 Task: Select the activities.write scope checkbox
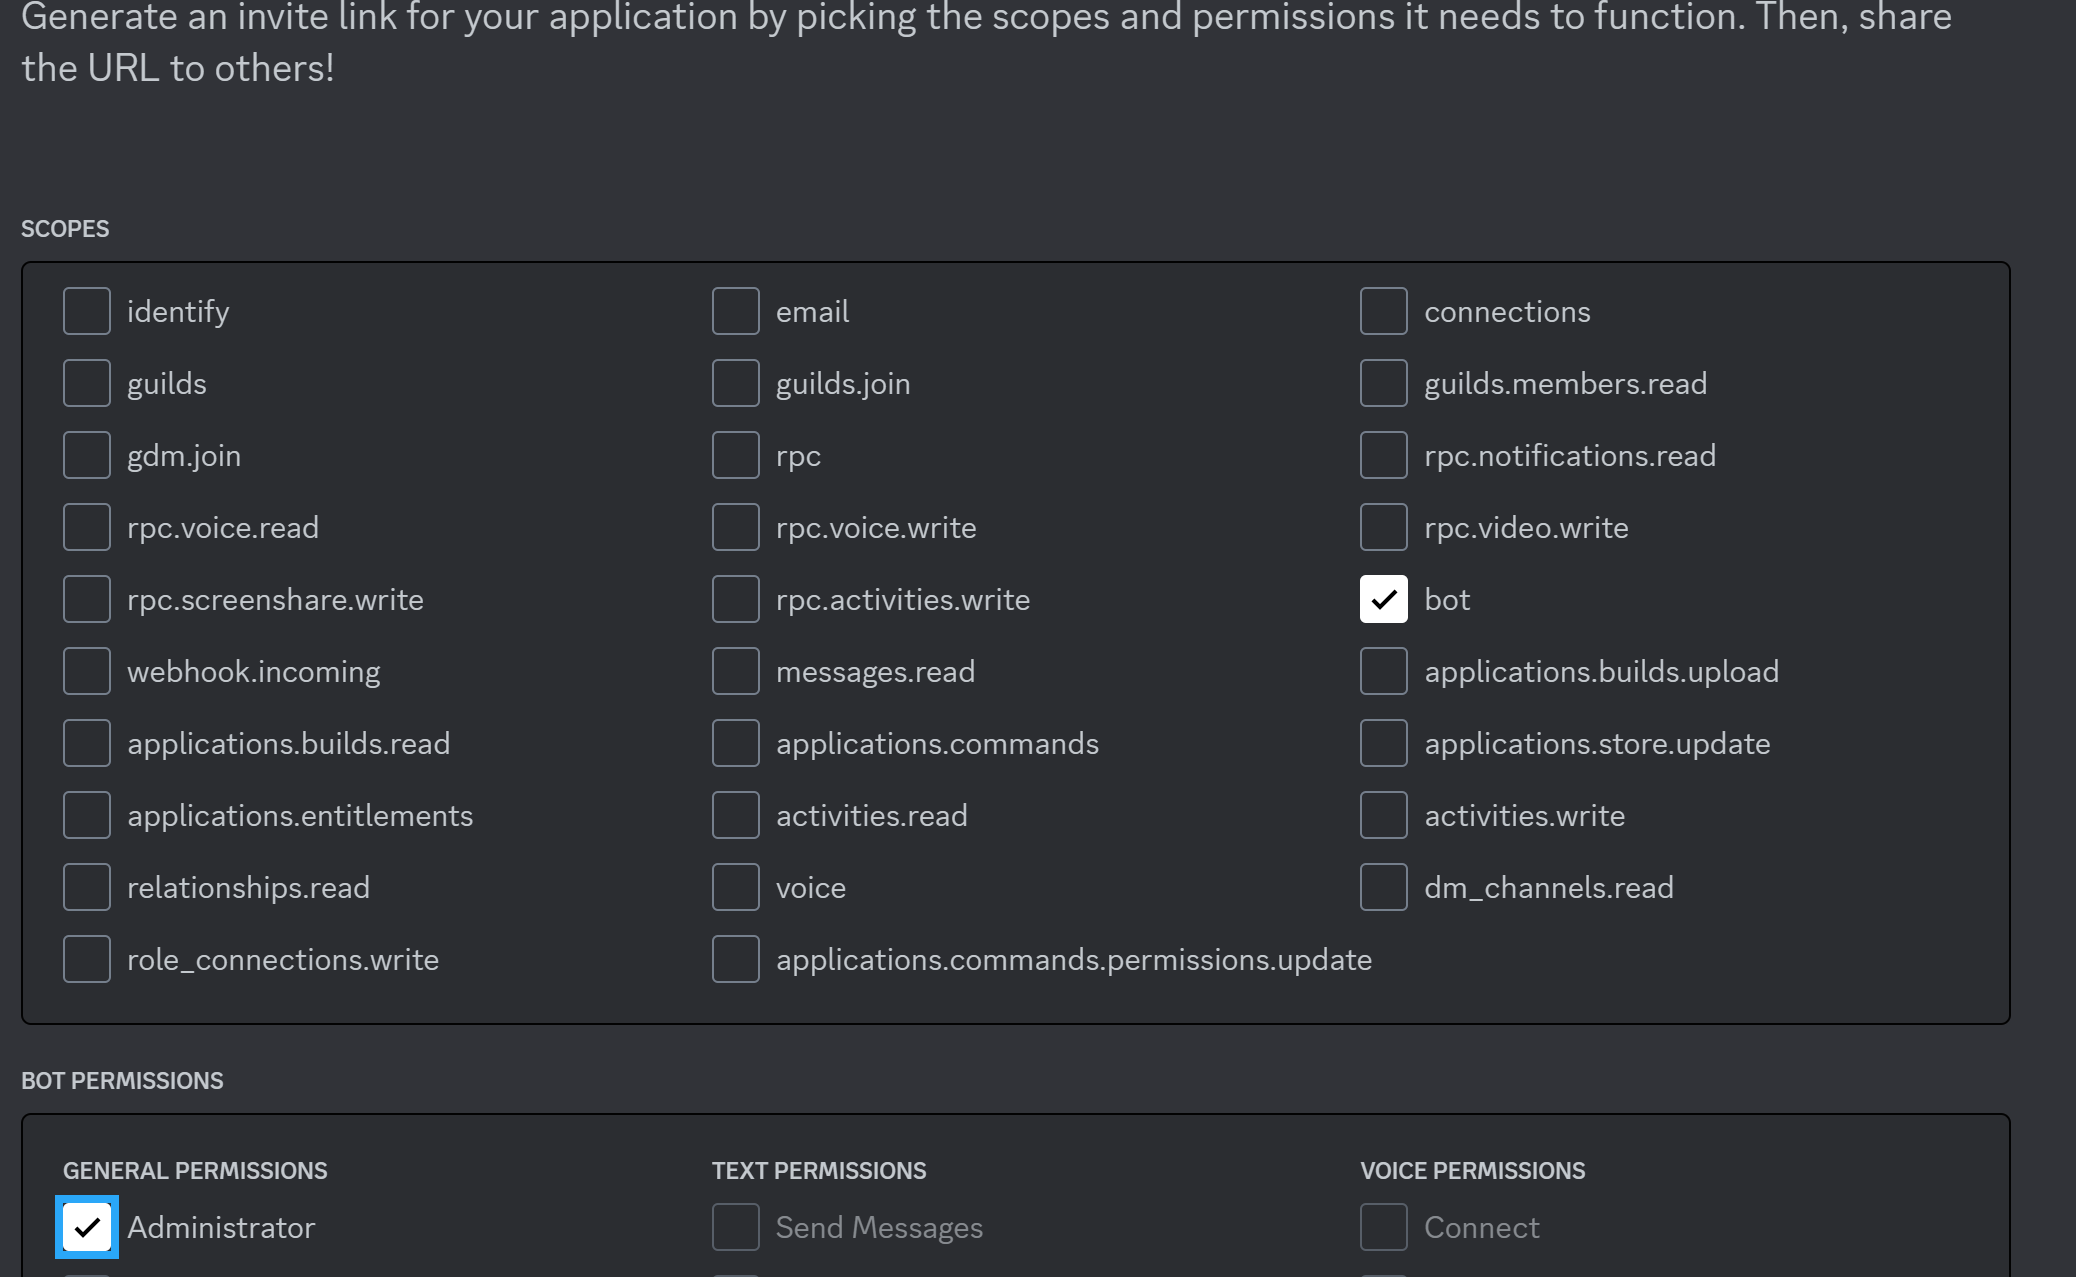(x=1383, y=815)
